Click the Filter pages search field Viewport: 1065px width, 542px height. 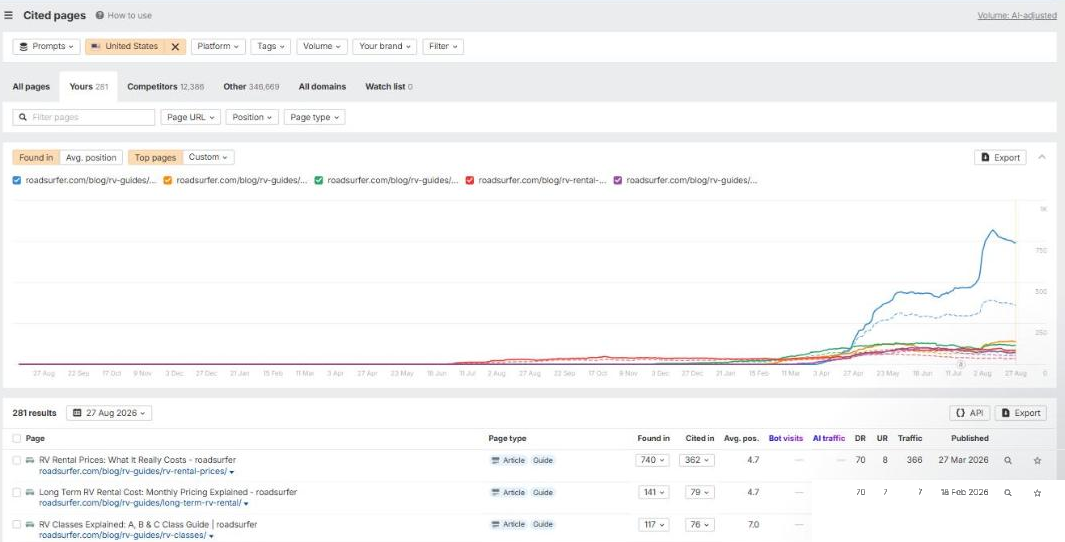coord(84,117)
